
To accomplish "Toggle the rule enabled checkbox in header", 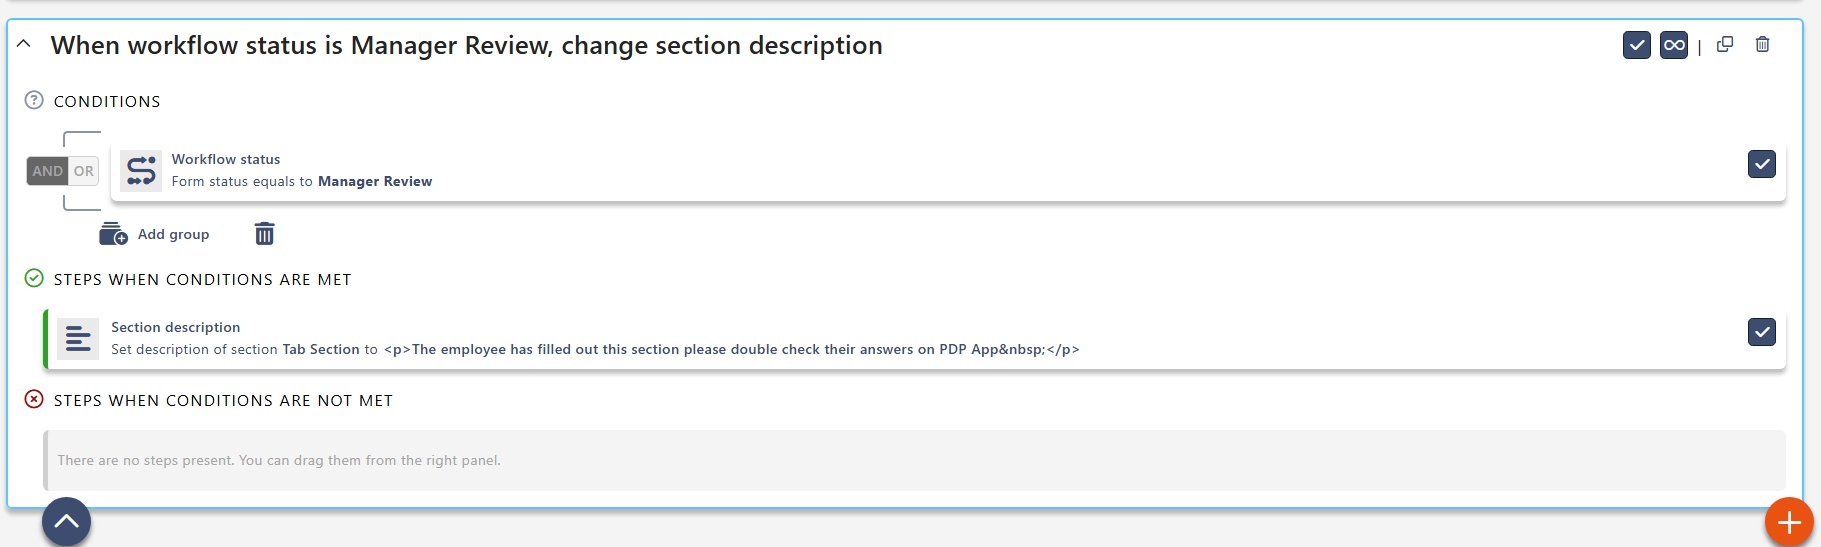I will pos(1636,45).
